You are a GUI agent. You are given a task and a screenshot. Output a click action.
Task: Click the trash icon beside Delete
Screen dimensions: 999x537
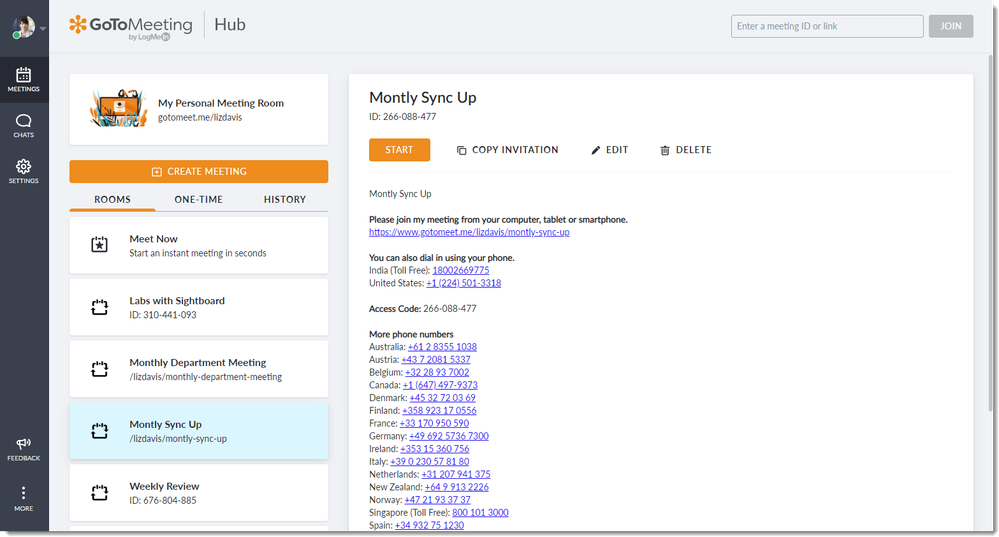point(665,150)
